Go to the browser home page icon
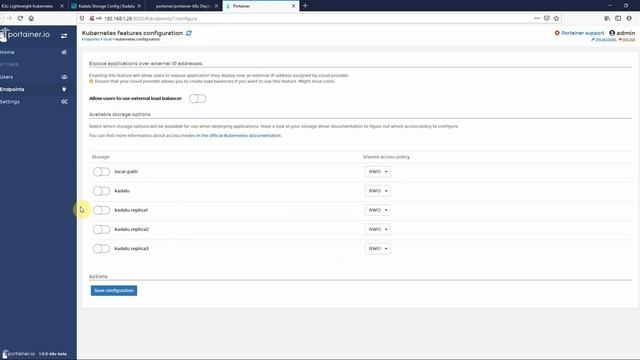The width and height of the screenshot is (640, 360). pyautogui.click(x=31, y=18)
